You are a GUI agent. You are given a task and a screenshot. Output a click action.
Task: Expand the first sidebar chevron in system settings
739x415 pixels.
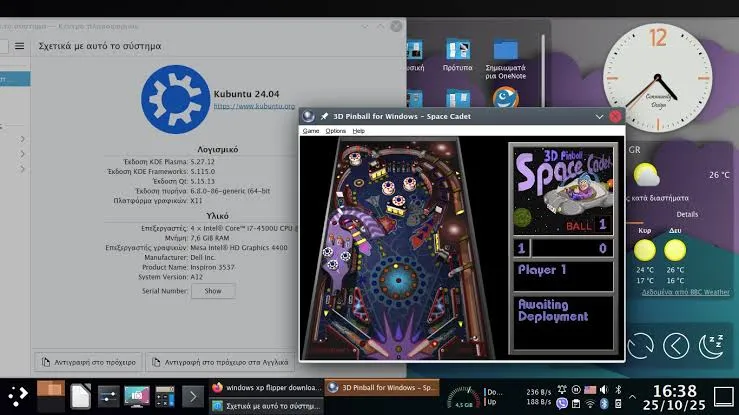(x=23, y=139)
